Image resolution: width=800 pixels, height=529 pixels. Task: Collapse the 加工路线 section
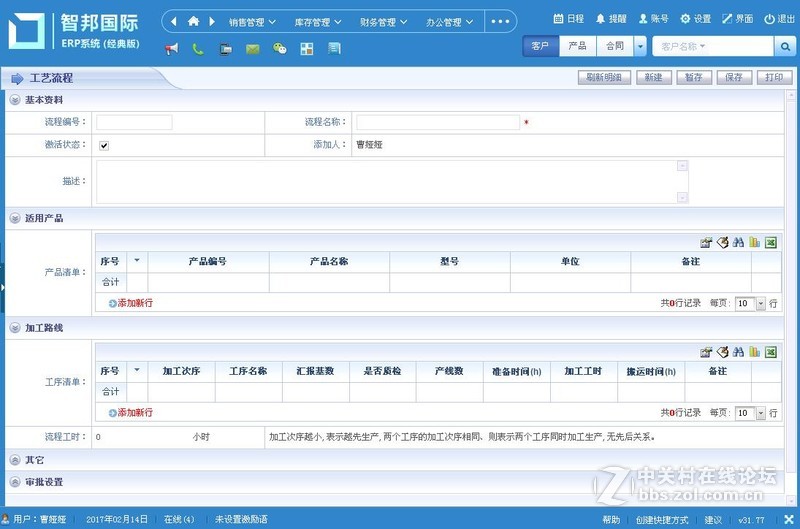(x=15, y=328)
